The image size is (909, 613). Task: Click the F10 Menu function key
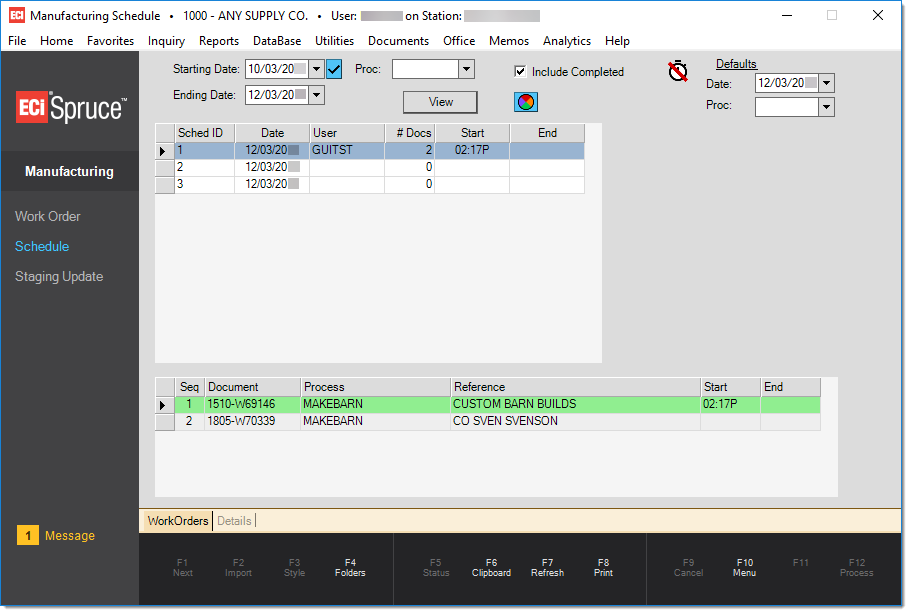744,567
